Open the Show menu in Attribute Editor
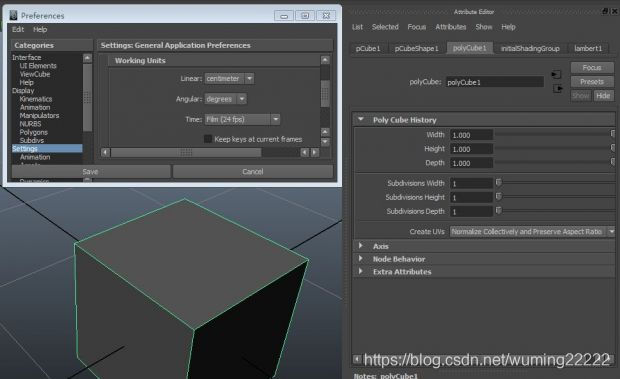This screenshot has width=620, height=379. tap(484, 27)
